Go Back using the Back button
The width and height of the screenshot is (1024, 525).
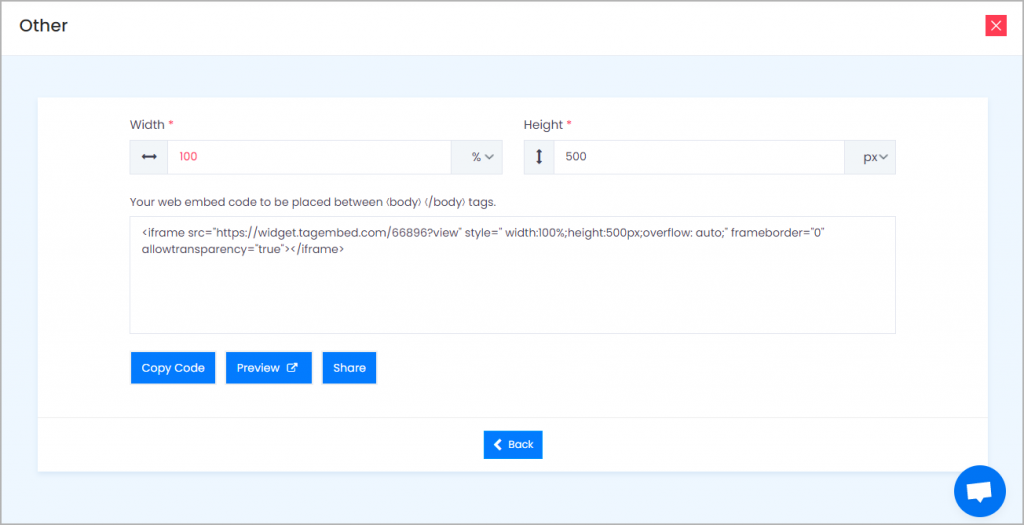(513, 445)
